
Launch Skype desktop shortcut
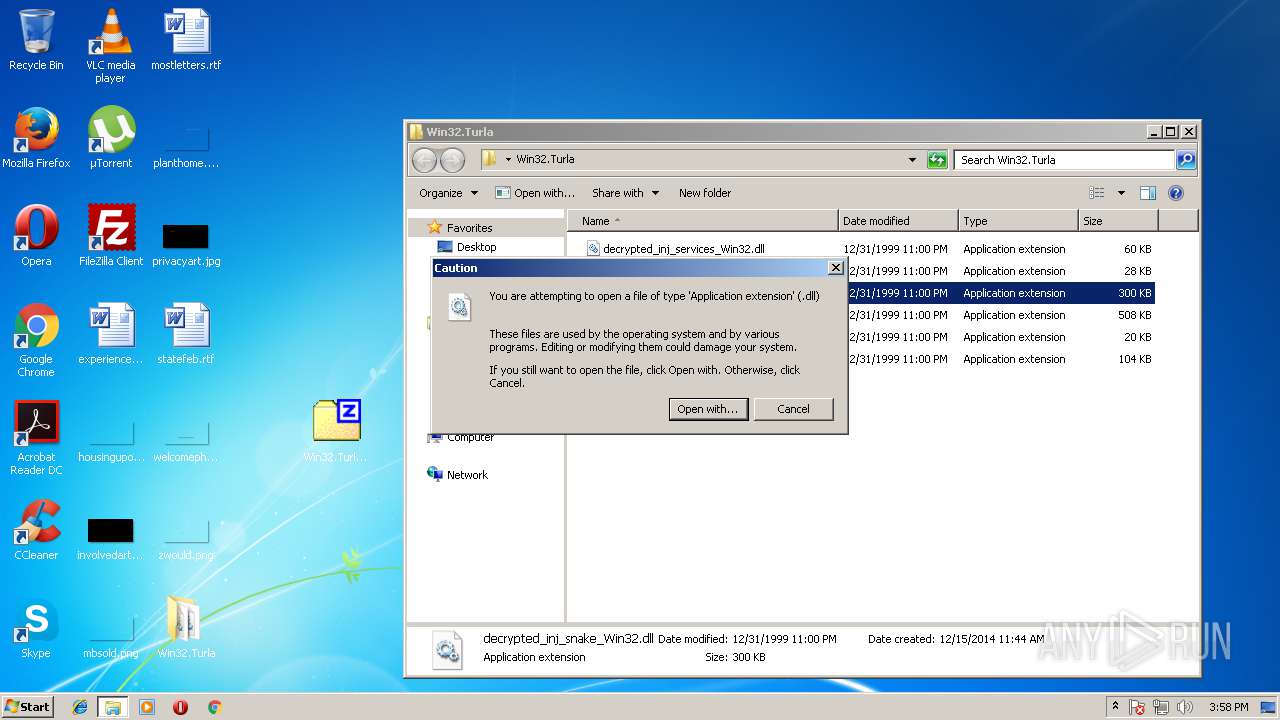[36, 628]
